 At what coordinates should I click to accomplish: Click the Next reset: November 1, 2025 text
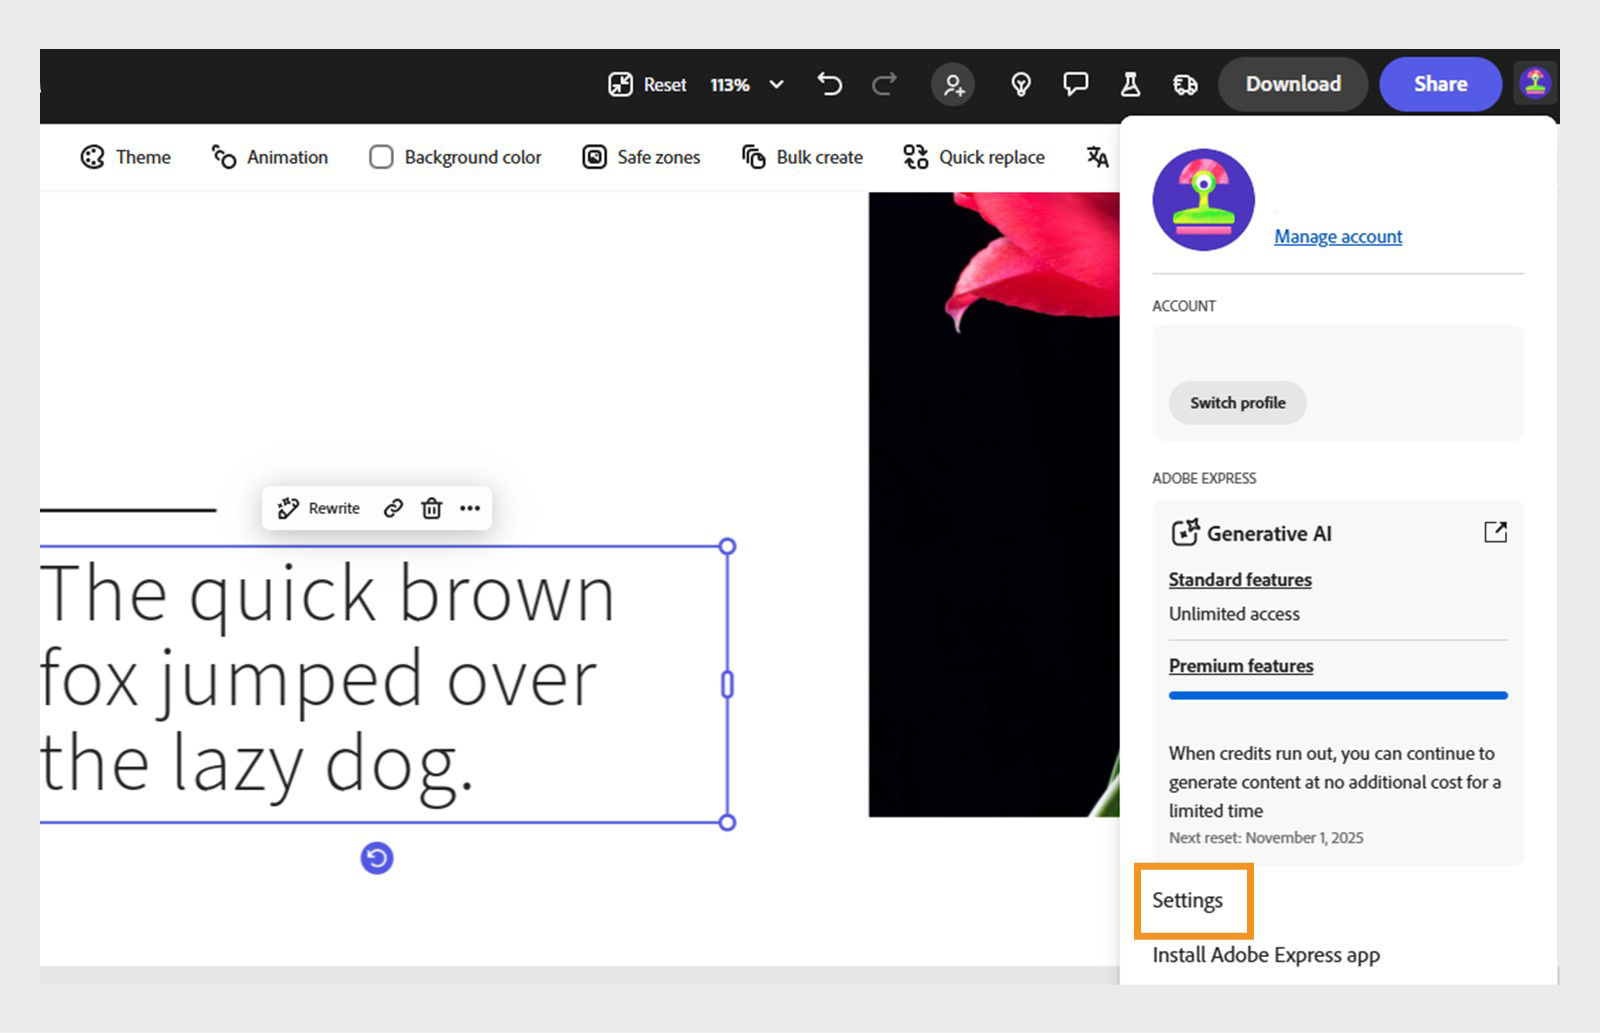(x=1266, y=838)
